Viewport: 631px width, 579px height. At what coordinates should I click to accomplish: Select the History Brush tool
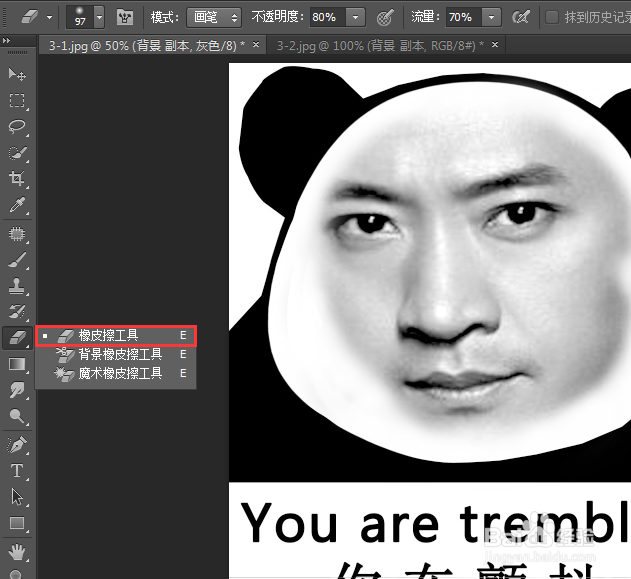(17, 312)
